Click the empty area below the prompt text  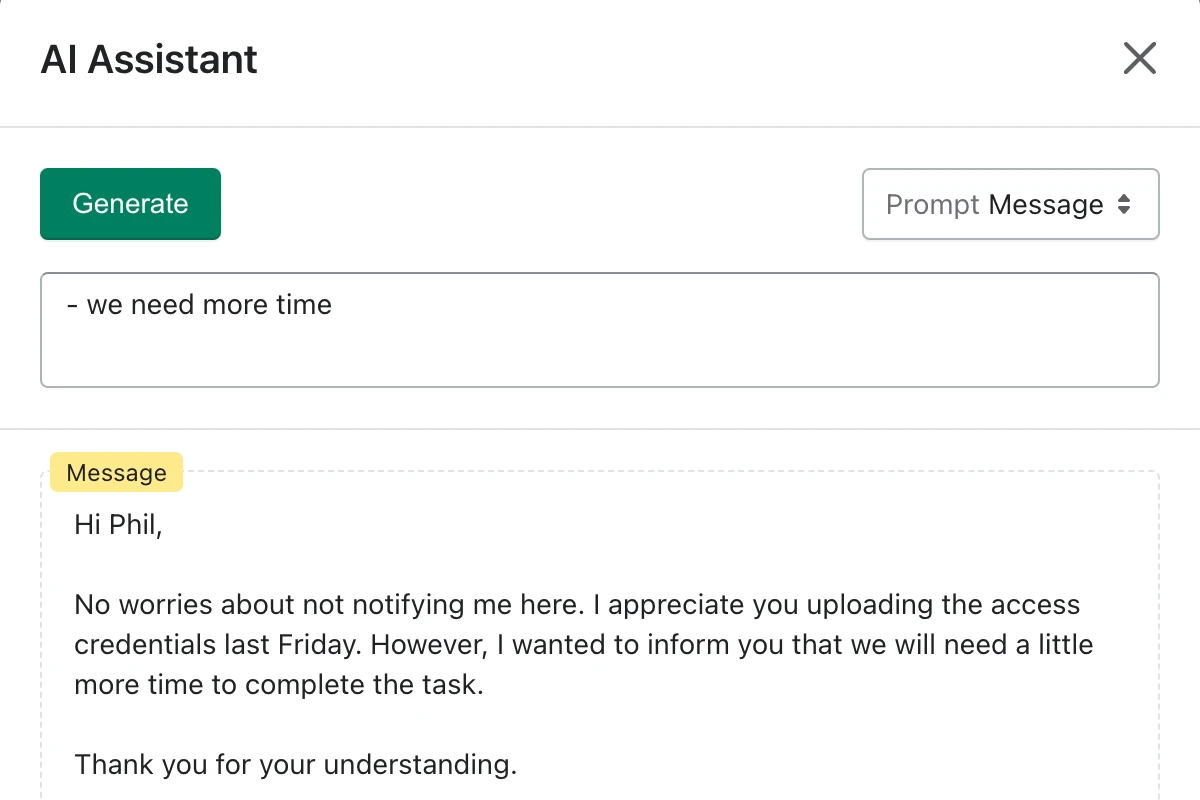click(x=600, y=355)
